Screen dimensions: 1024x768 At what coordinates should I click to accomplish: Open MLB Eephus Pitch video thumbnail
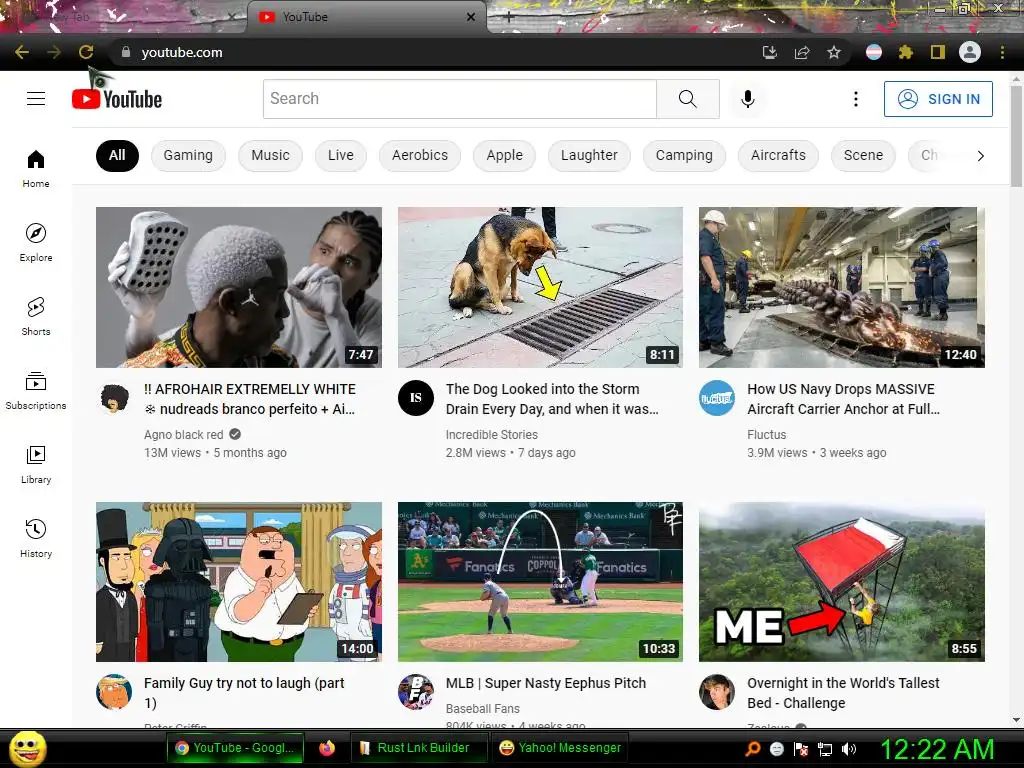[540, 582]
